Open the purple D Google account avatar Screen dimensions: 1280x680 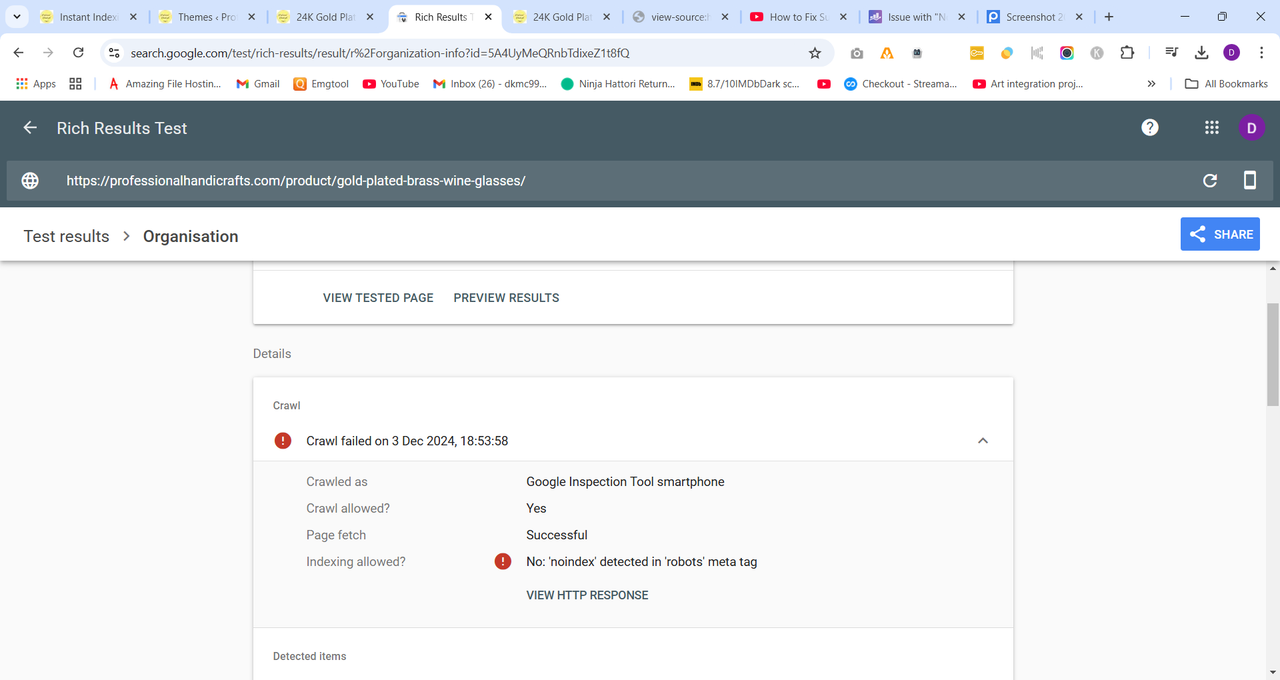(1251, 127)
